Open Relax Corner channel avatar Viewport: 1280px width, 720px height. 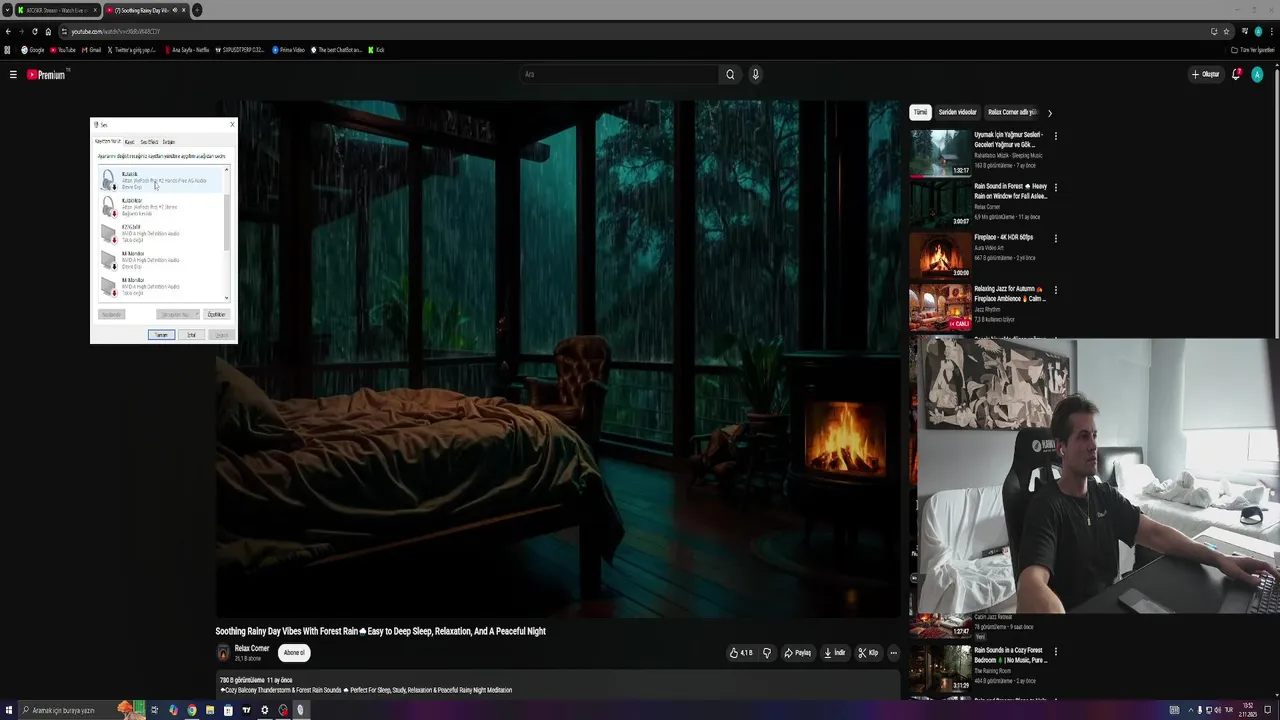point(224,653)
